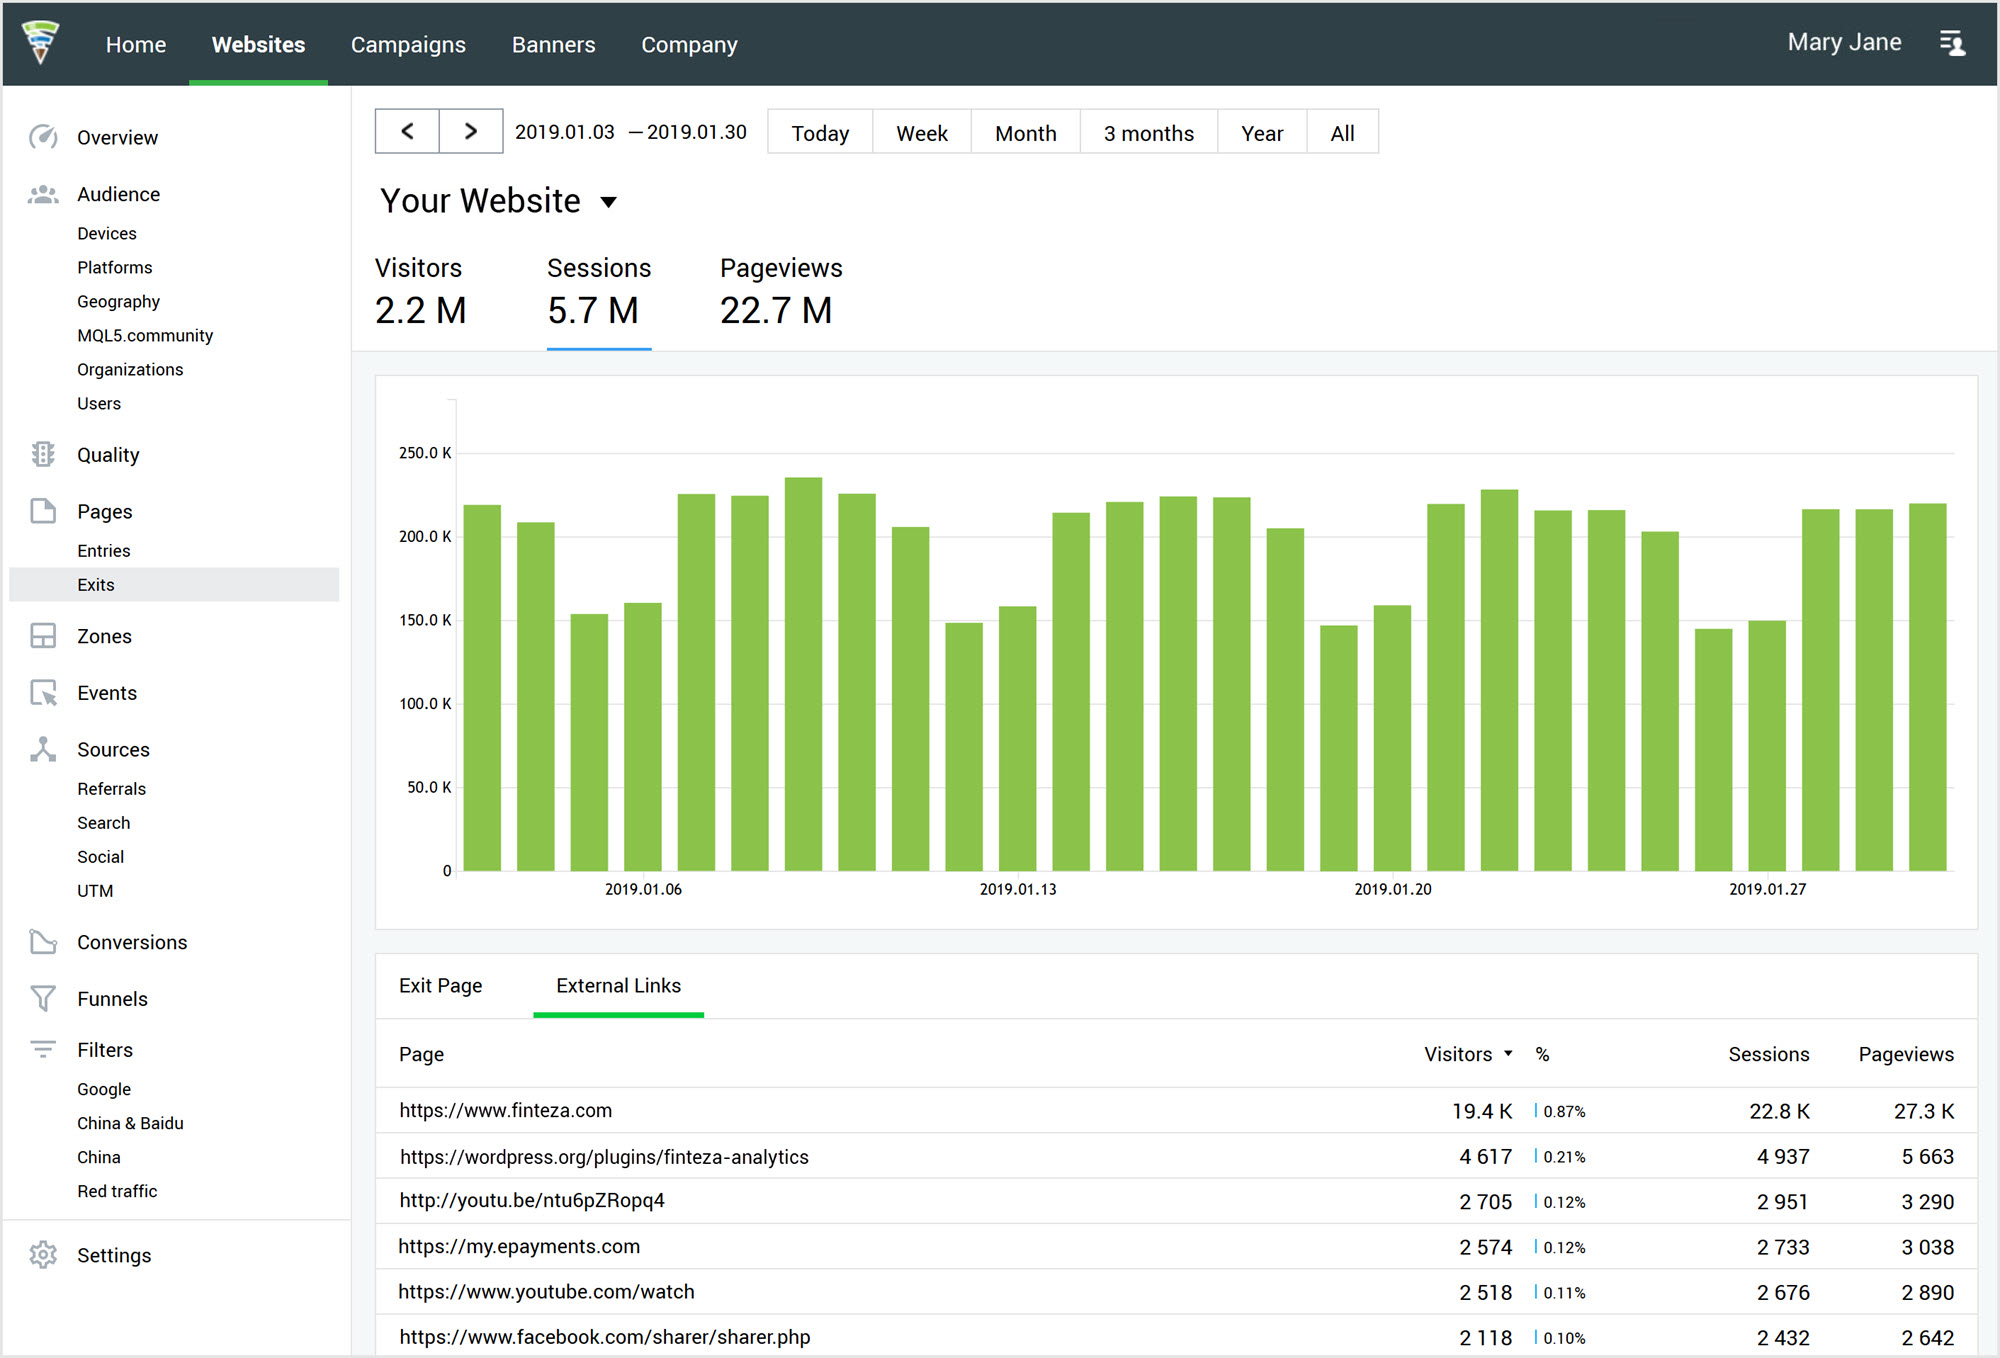Toggle the Sessions metric view

595,293
